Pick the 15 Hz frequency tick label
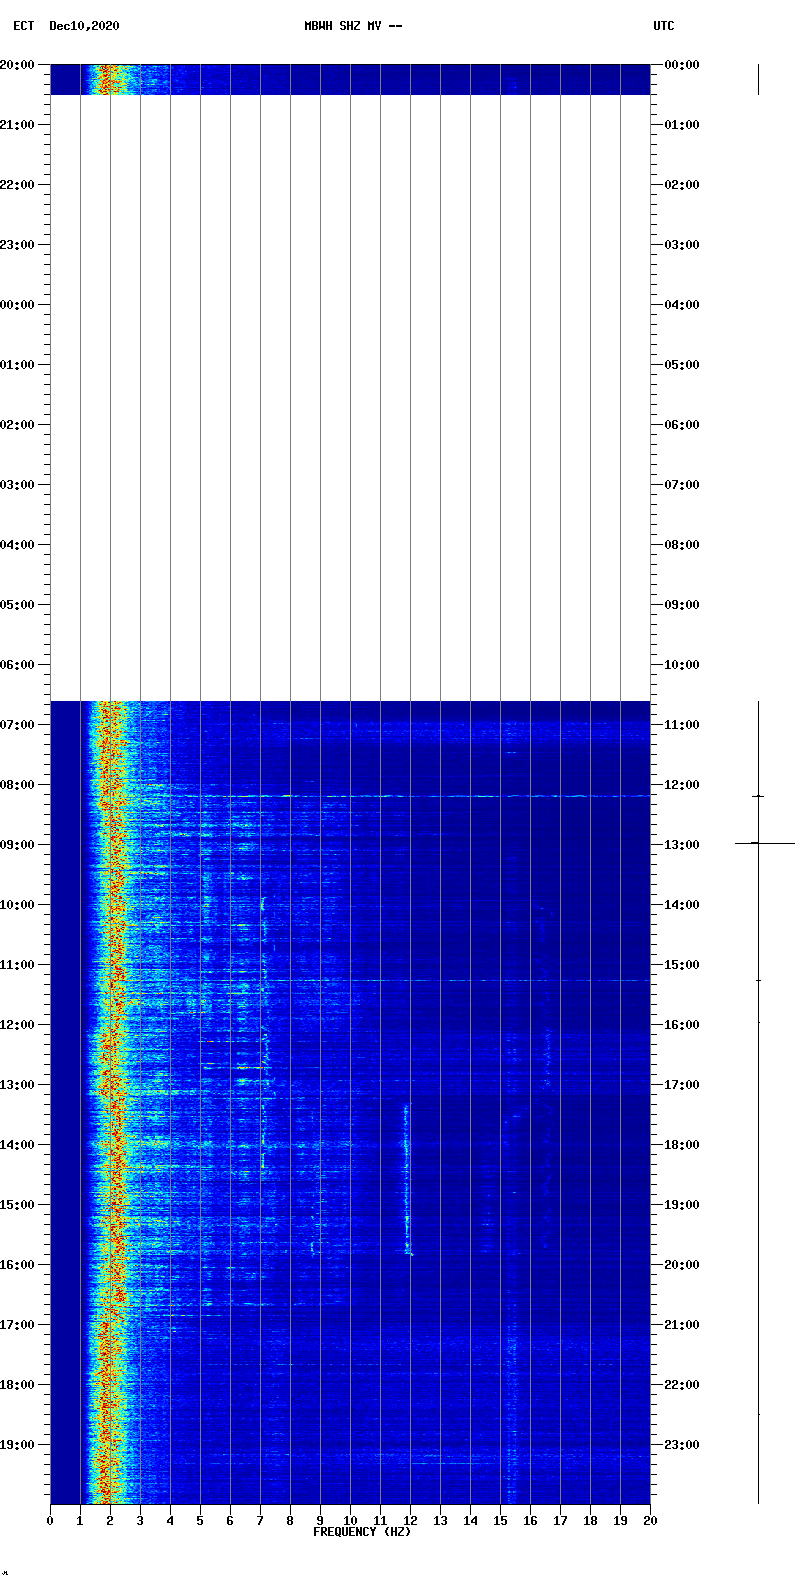802x1584 pixels. coord(500,1521)
